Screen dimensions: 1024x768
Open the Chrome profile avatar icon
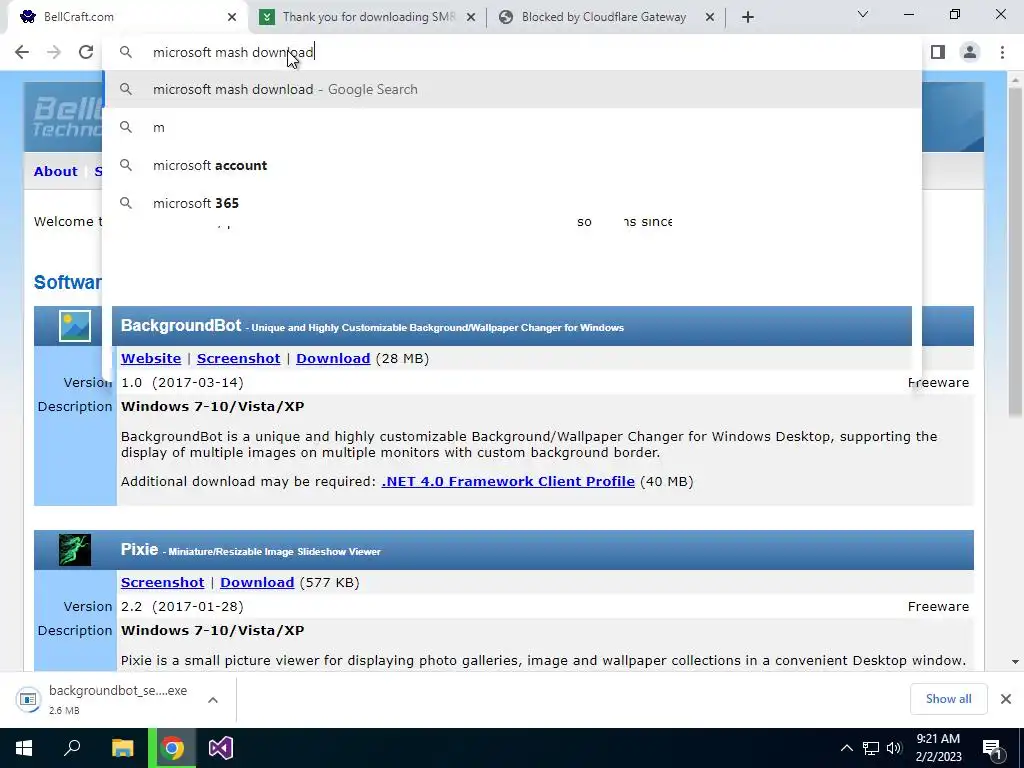point(970,52)
